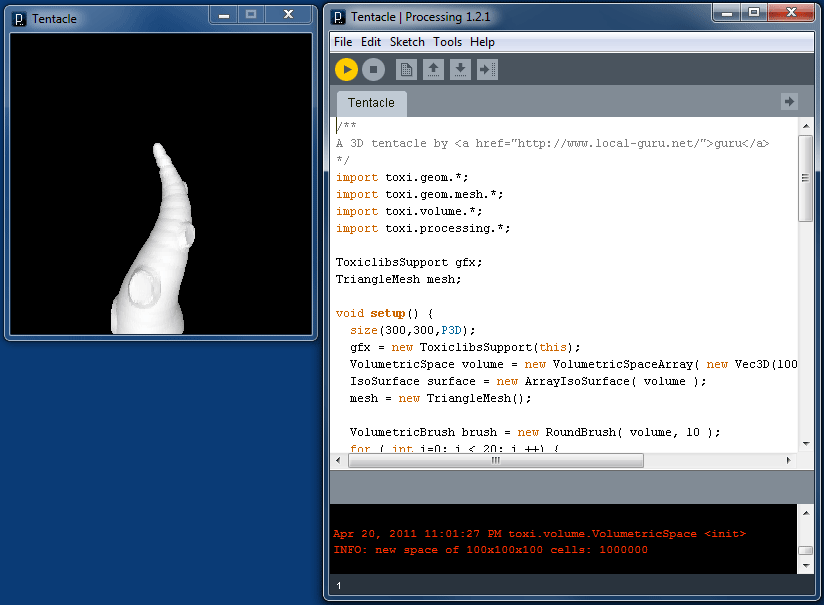Export the sketch with the right-arrow icon
The height and width of the screenshot is (605, 824).
[487, 69]
